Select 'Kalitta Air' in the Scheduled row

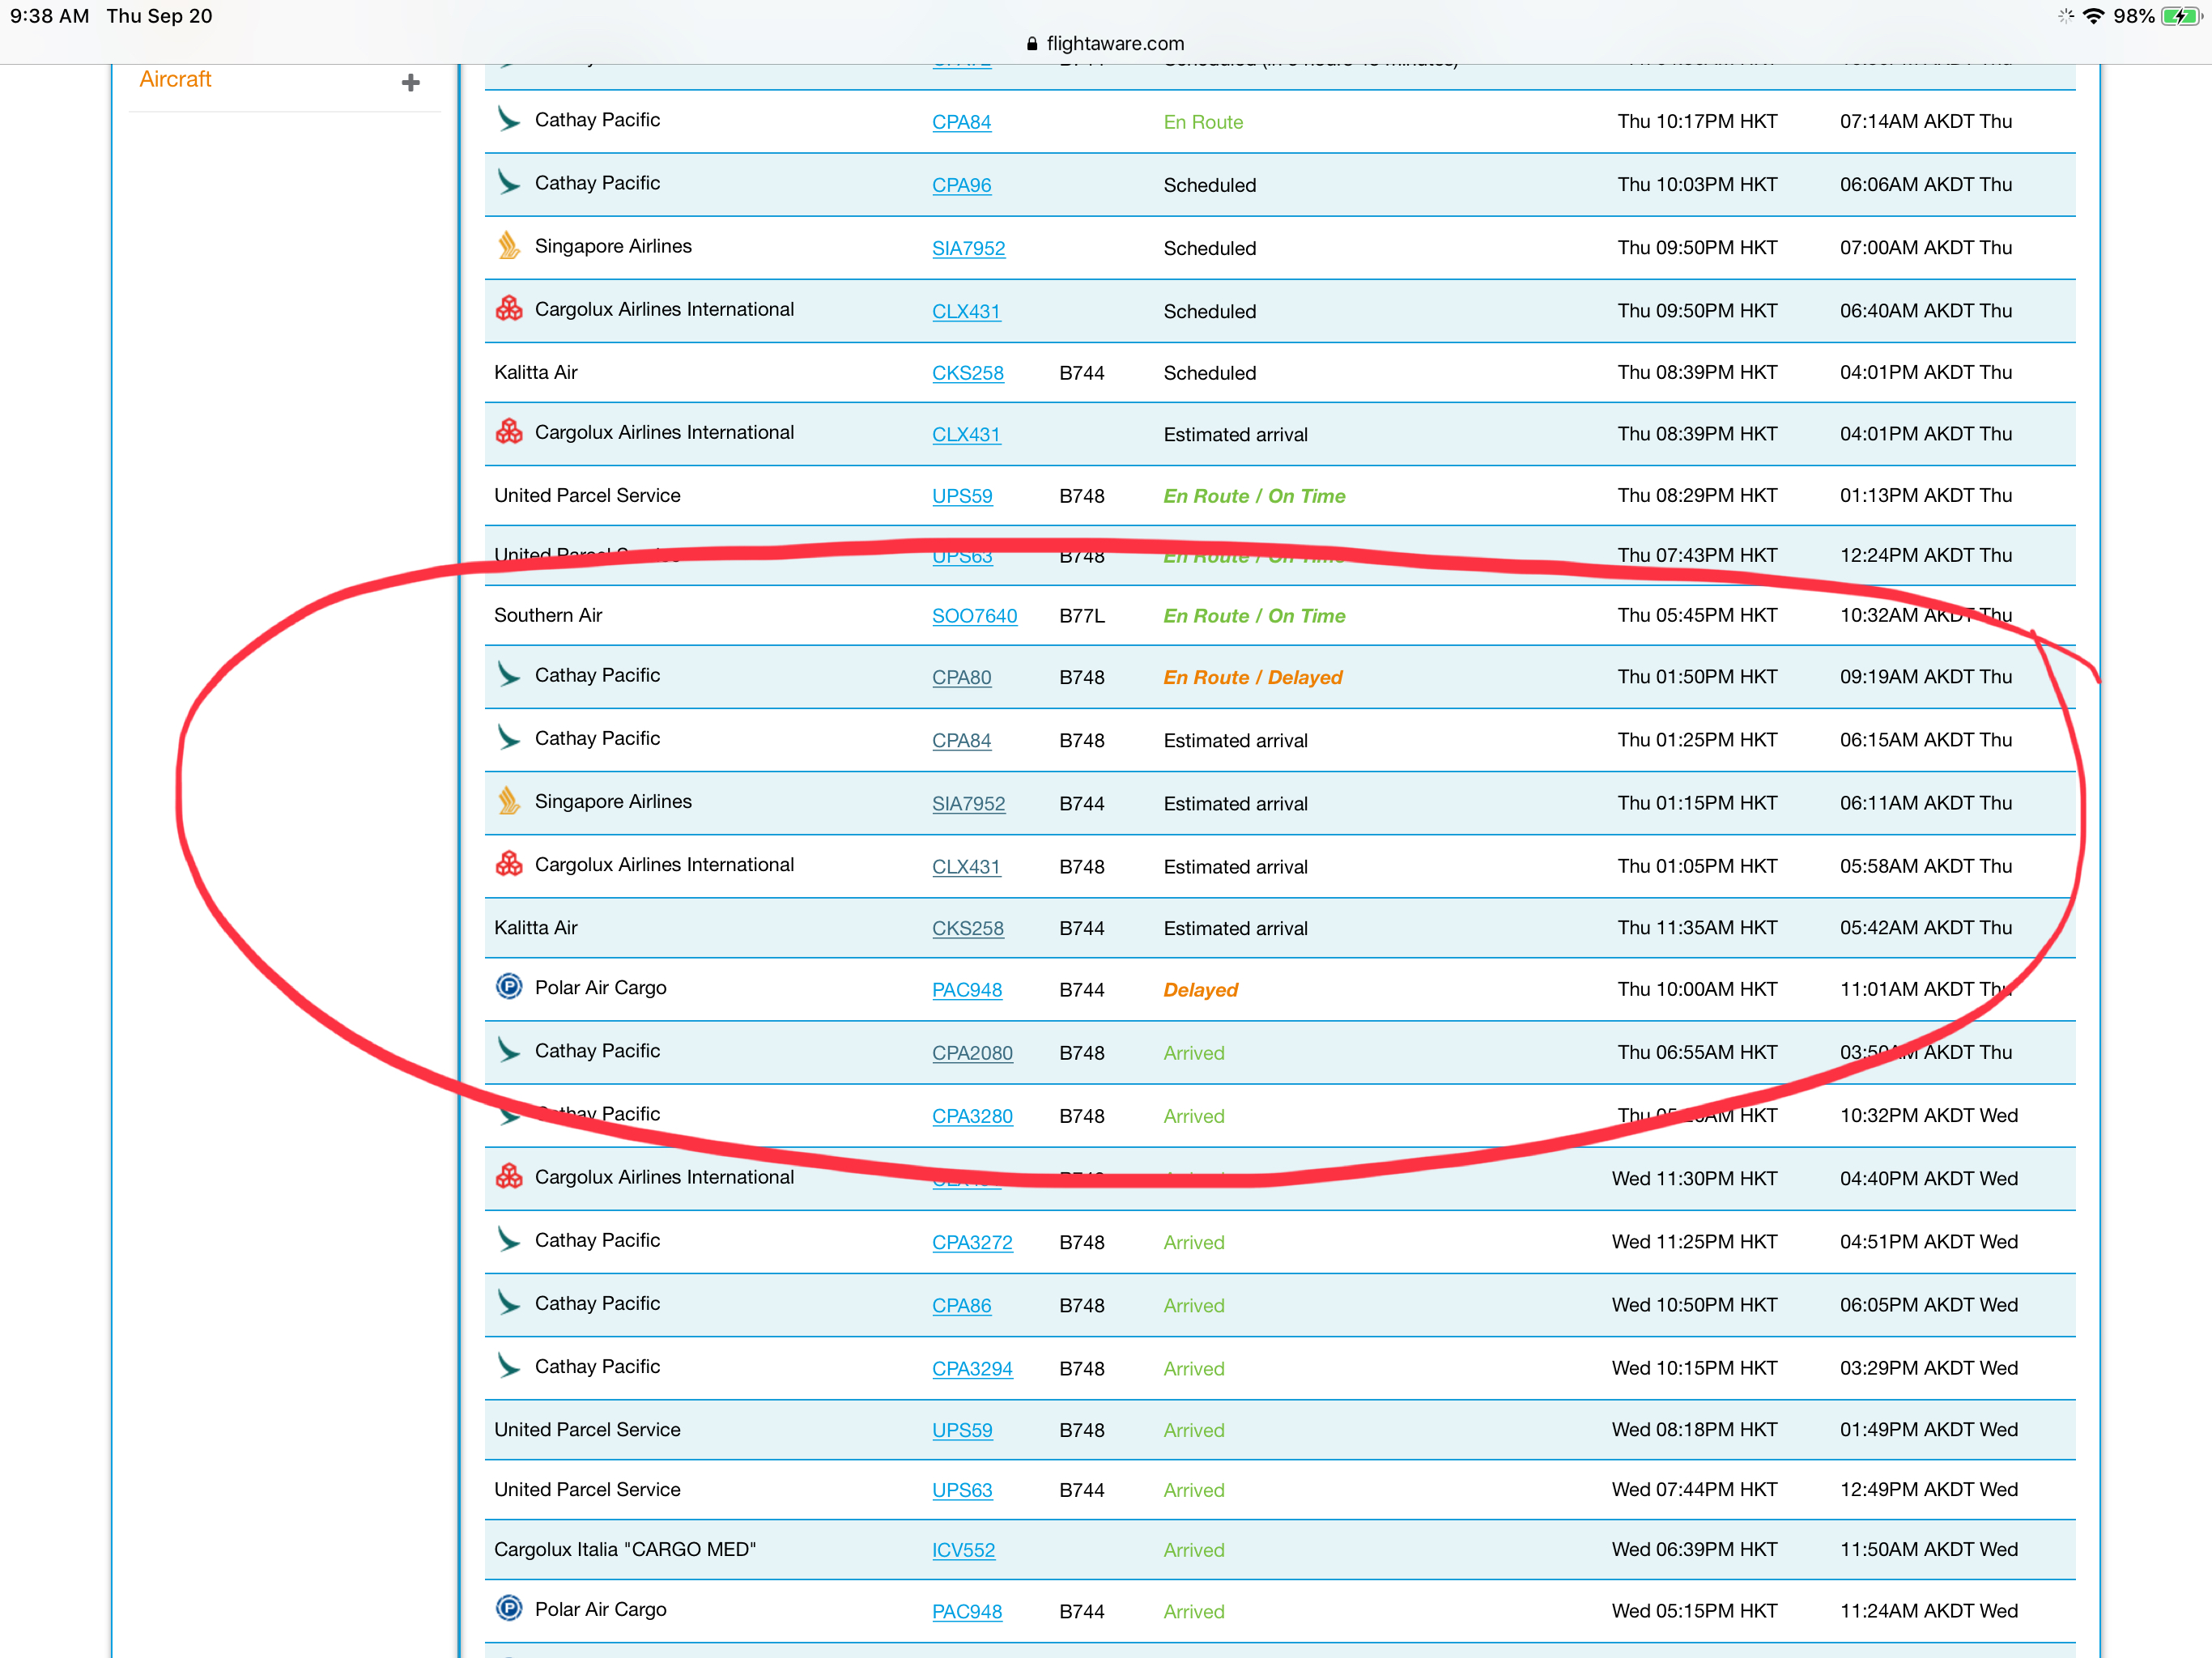click(x=536, y=372)
